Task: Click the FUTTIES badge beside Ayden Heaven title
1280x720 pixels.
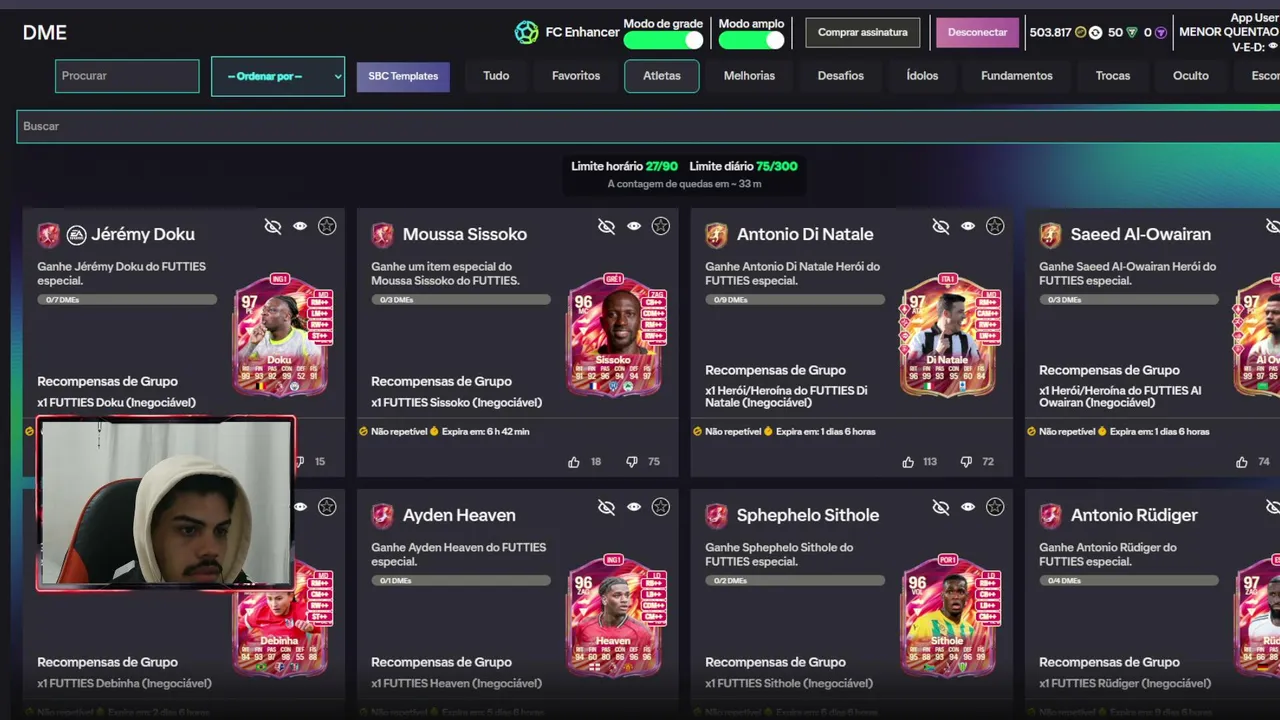Action: click(x=383, y=516)
